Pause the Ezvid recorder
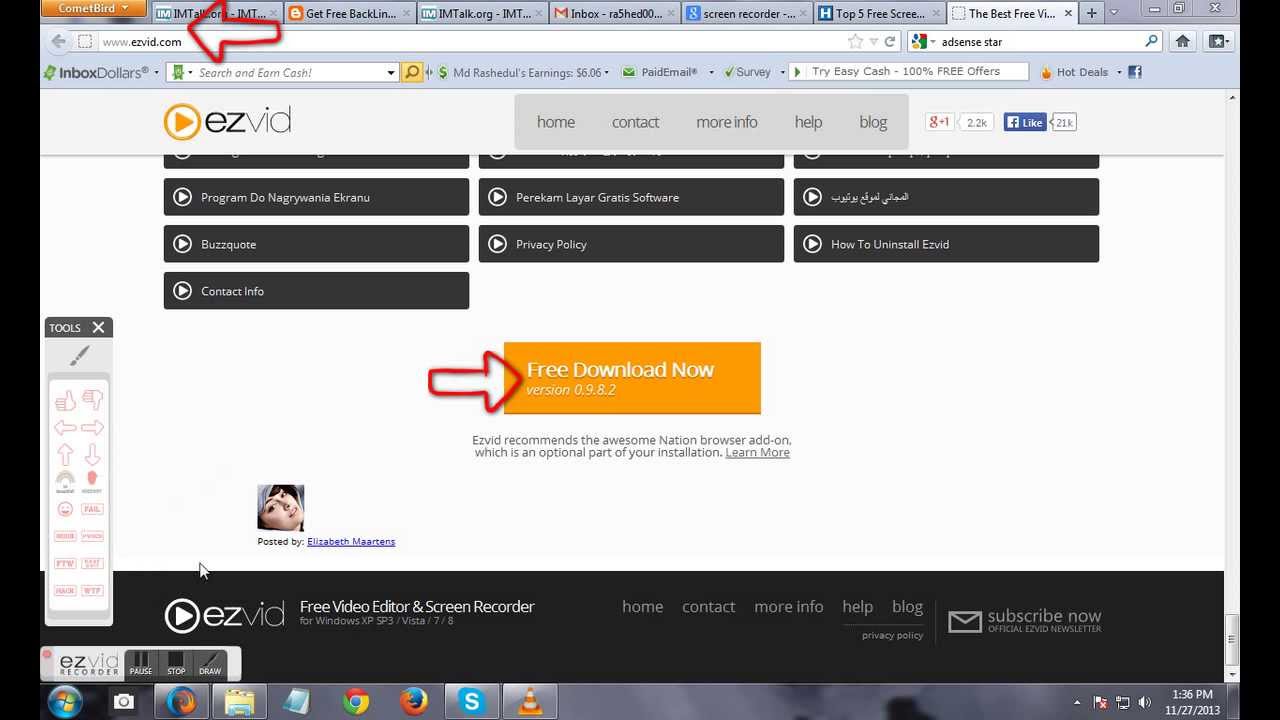 141,664
